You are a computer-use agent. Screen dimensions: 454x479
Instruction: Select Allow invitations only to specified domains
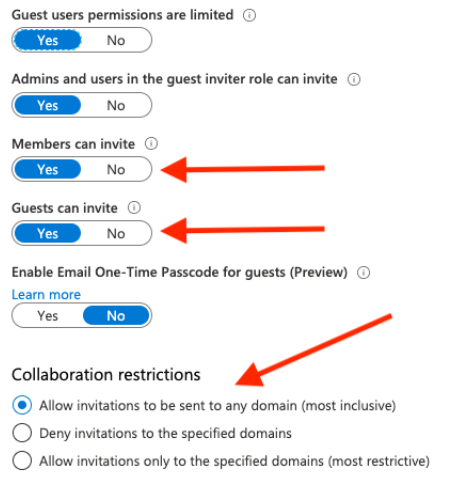point(22,461)
